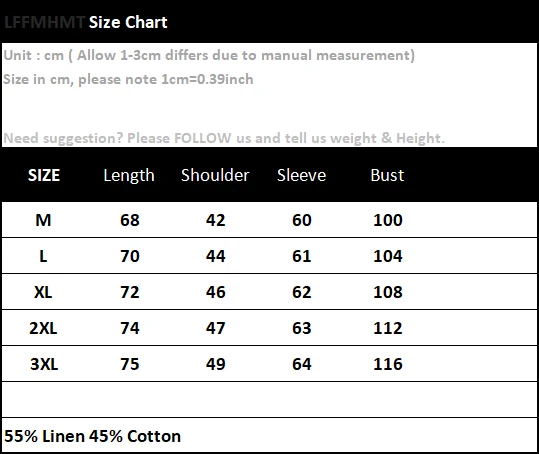Screen dimensions: 539x454
Task: Click the bust value 100 for M
Action: 388,220
